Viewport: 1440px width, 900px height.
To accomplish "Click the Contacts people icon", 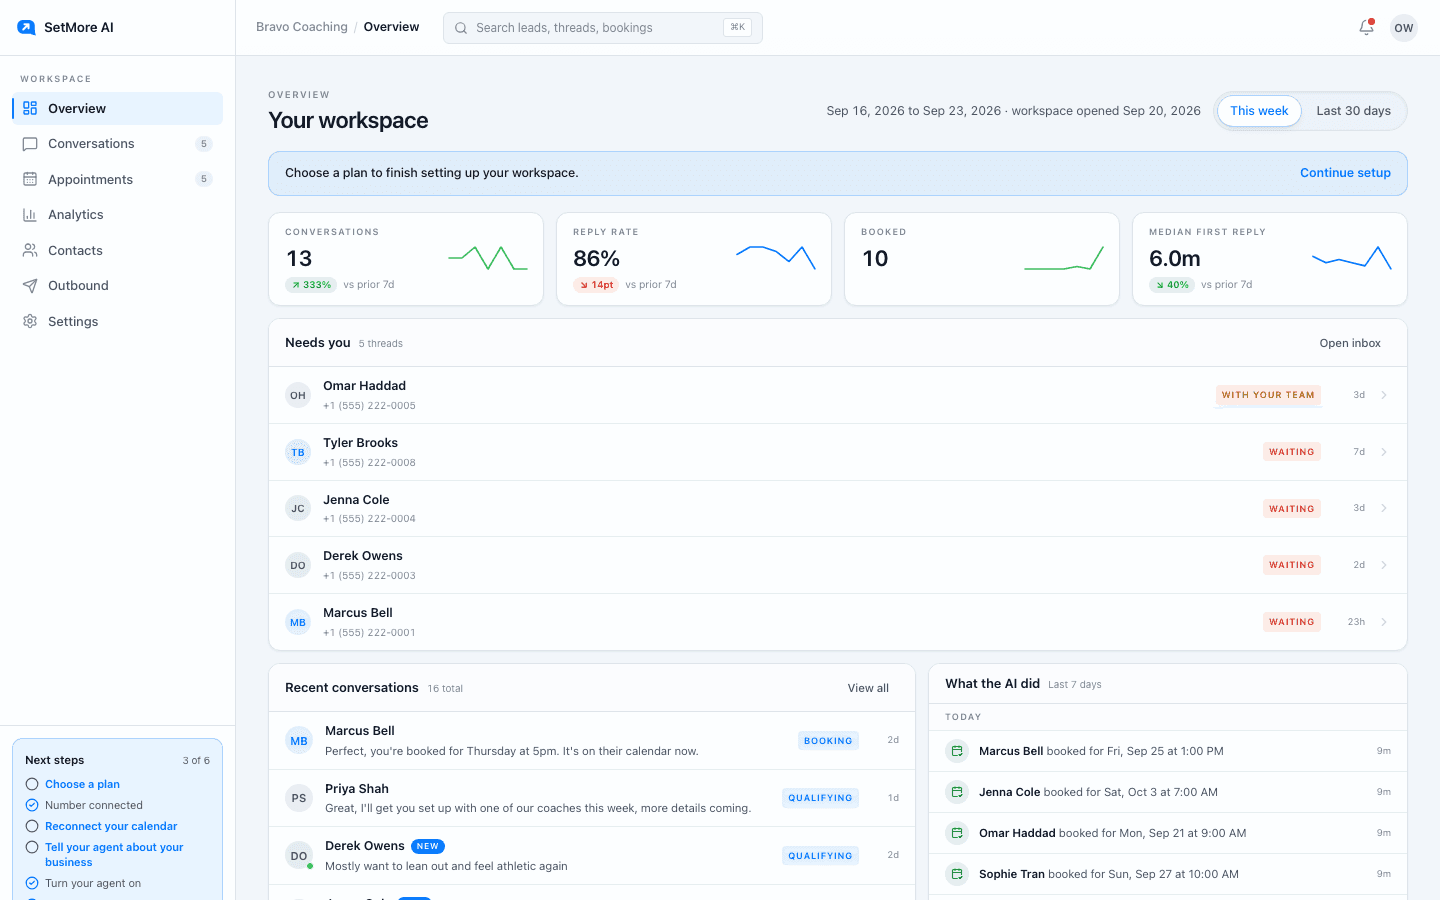I will [30, 250].
